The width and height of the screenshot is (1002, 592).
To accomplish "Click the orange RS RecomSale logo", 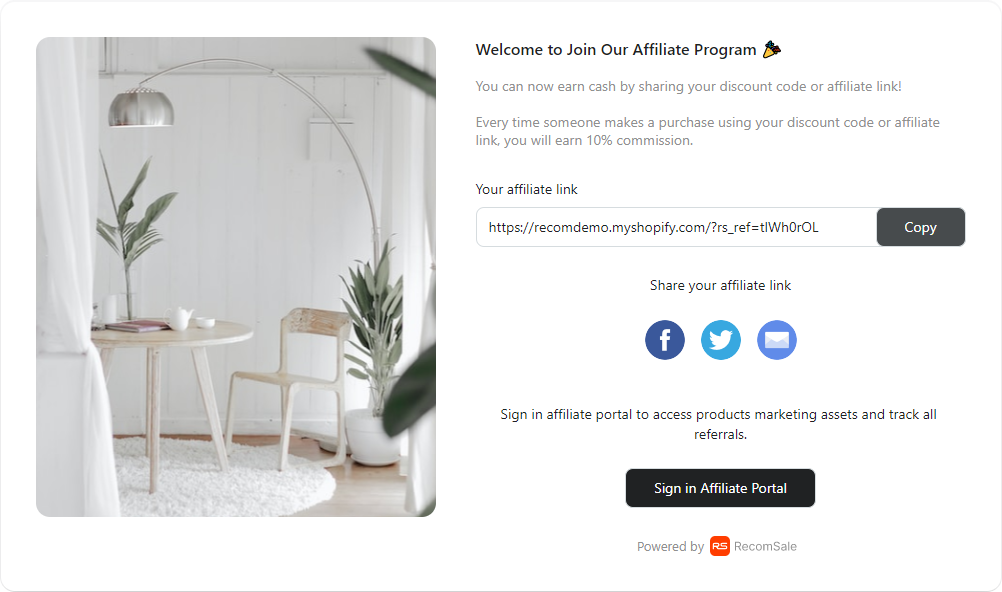I will point(720,546).
